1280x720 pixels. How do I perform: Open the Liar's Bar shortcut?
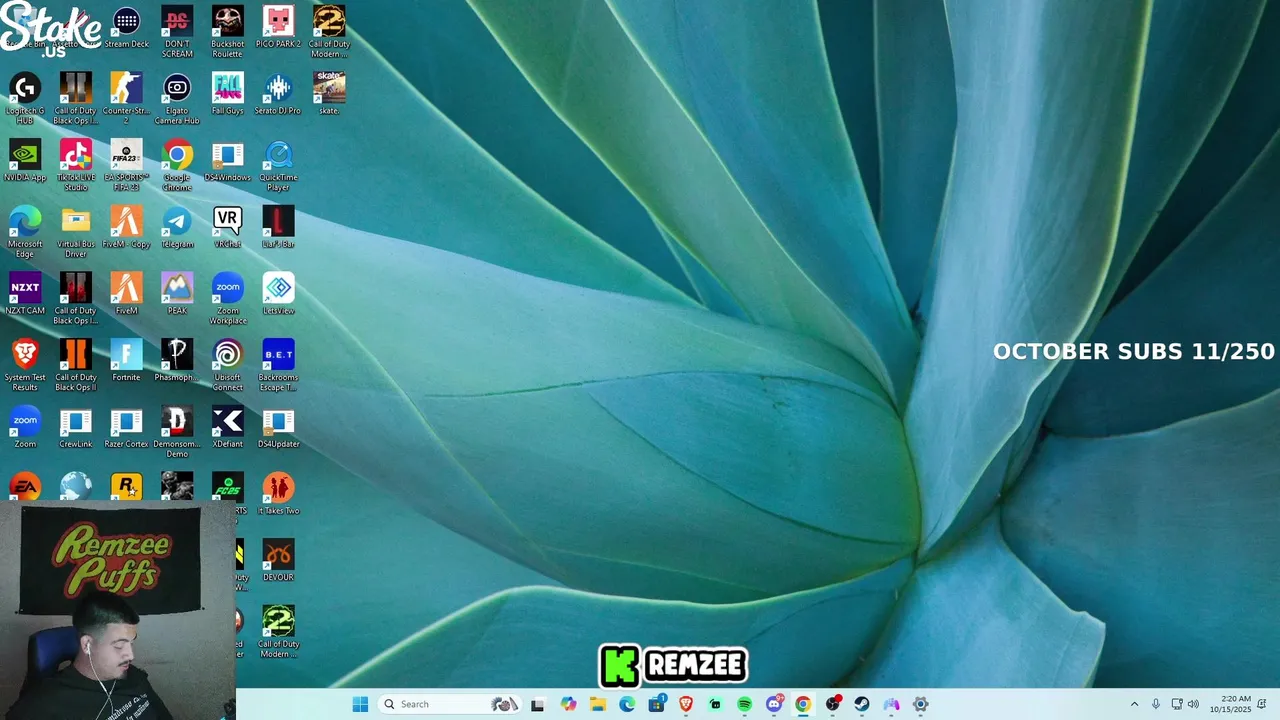pyautogui.click(x=278, y=227)
